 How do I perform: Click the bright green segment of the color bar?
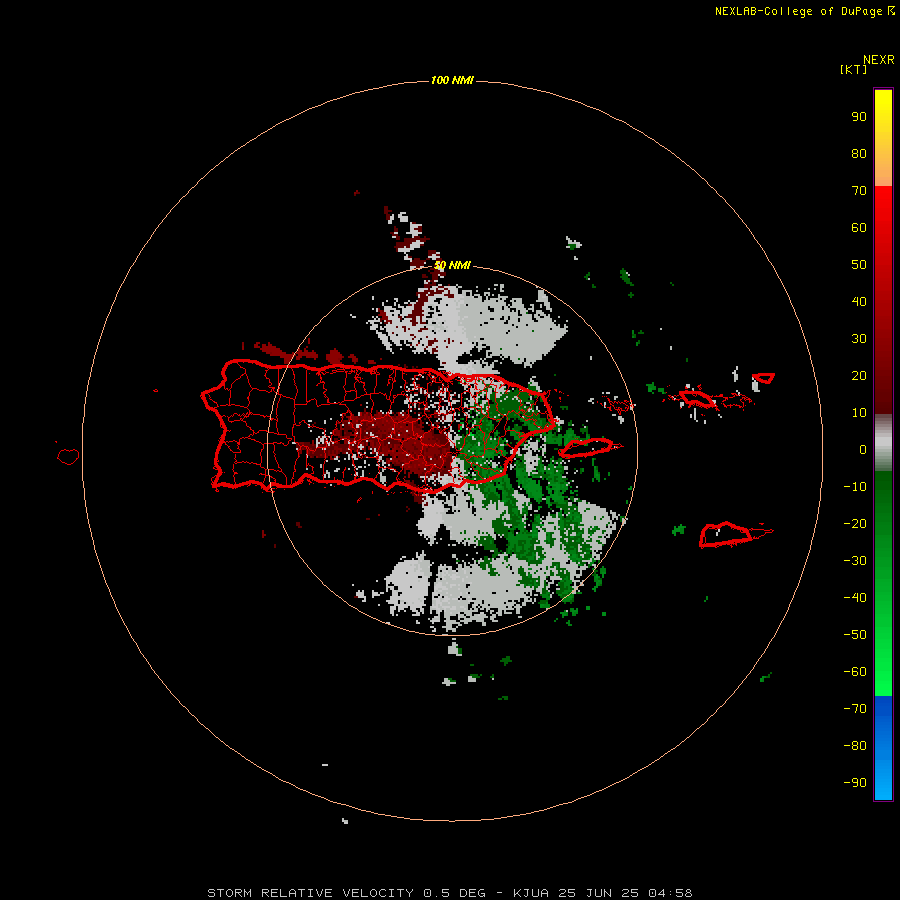[x=883, y=583]
